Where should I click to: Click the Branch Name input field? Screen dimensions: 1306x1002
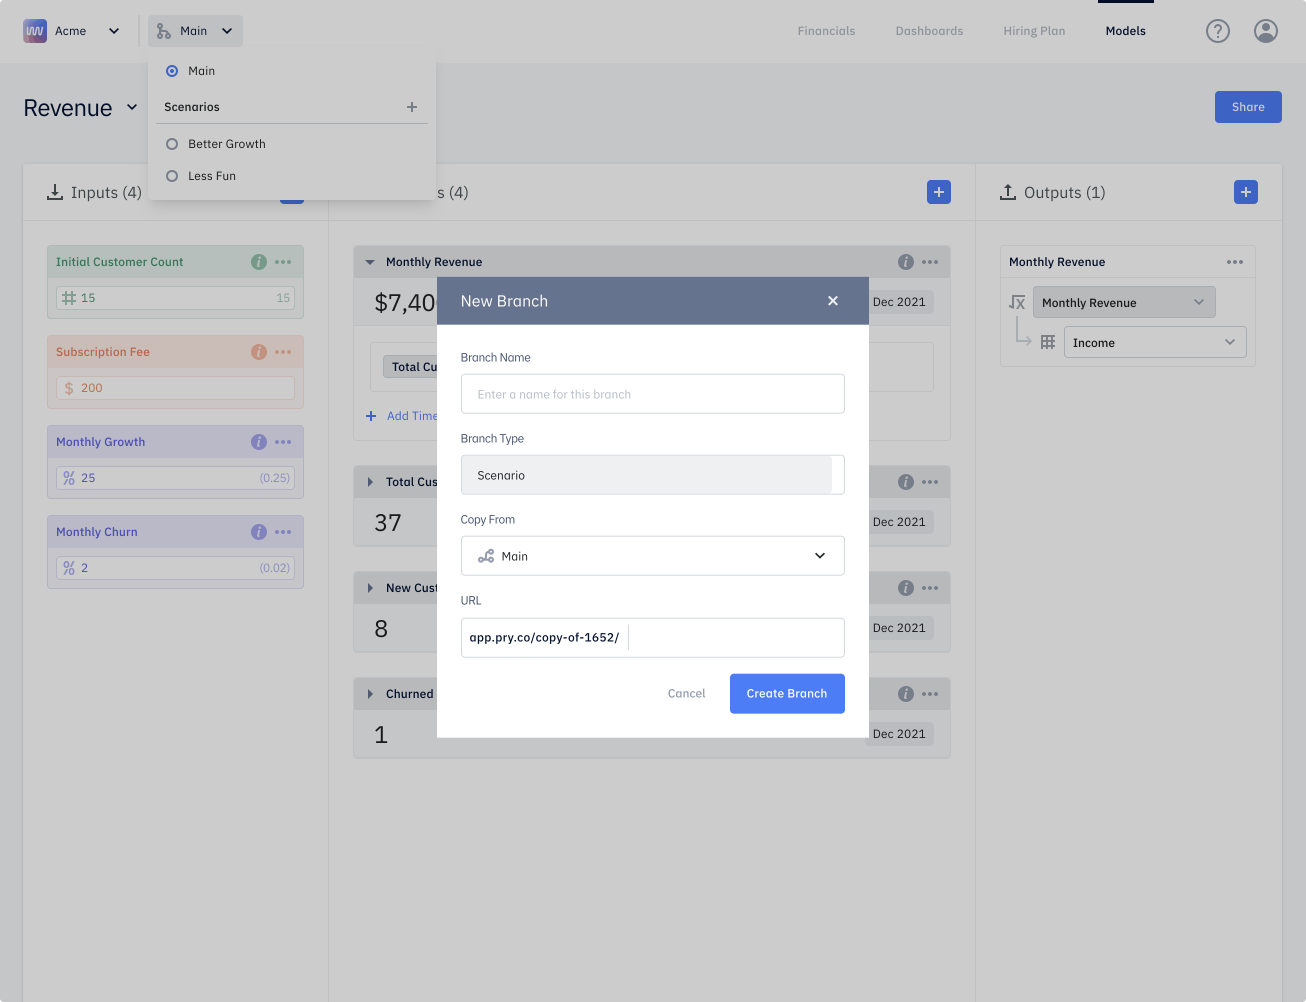point(652,394)
